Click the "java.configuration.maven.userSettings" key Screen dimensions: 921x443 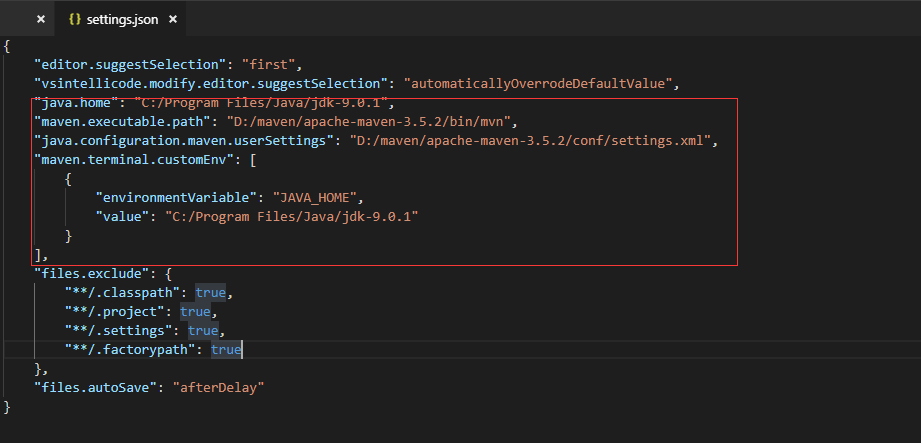[184, 140]
